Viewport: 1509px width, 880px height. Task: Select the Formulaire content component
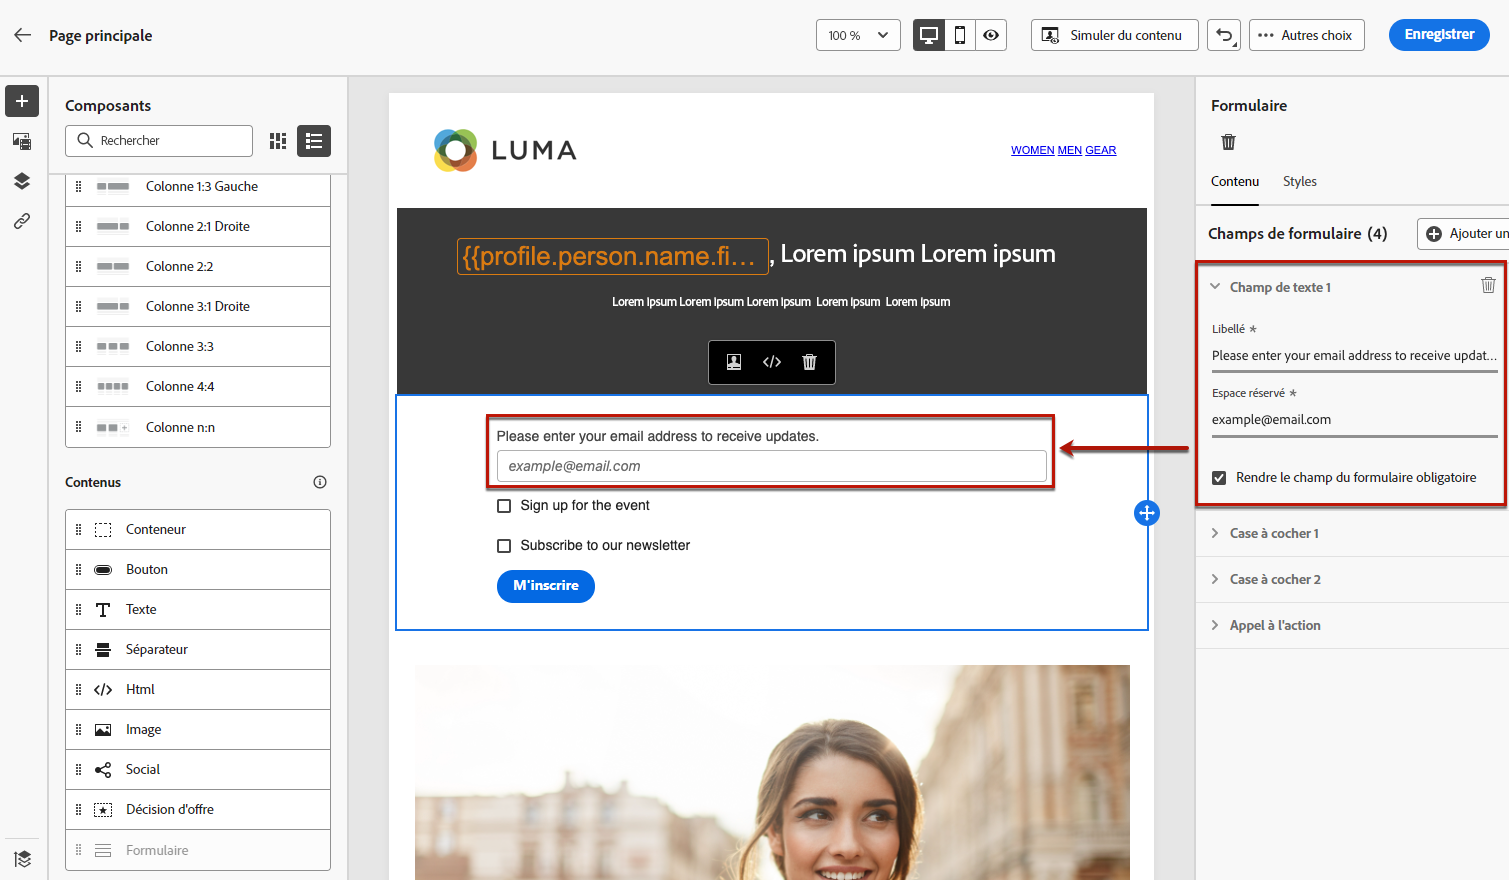[198, 850]
